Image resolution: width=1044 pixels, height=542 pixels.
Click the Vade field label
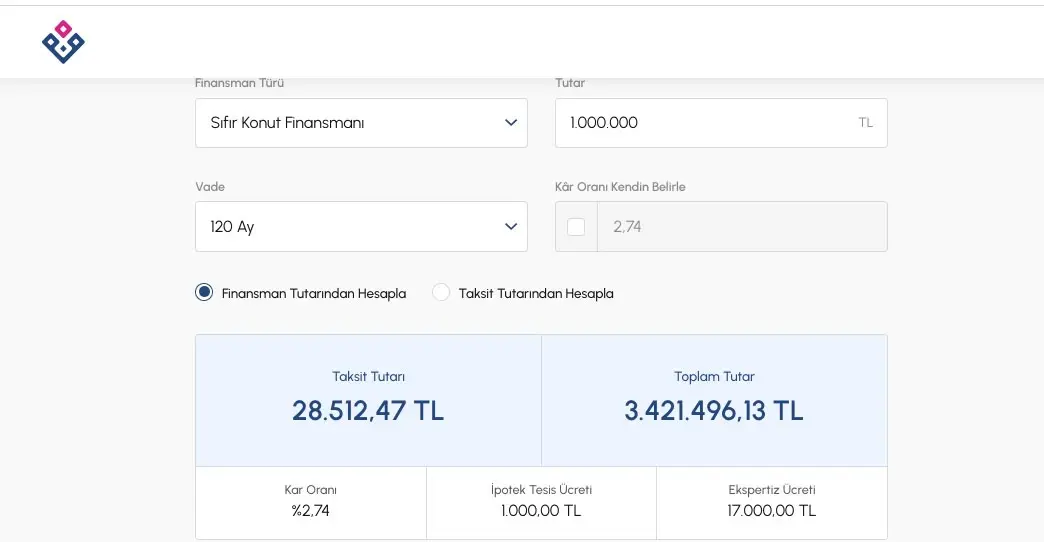[x=210, y=187]
